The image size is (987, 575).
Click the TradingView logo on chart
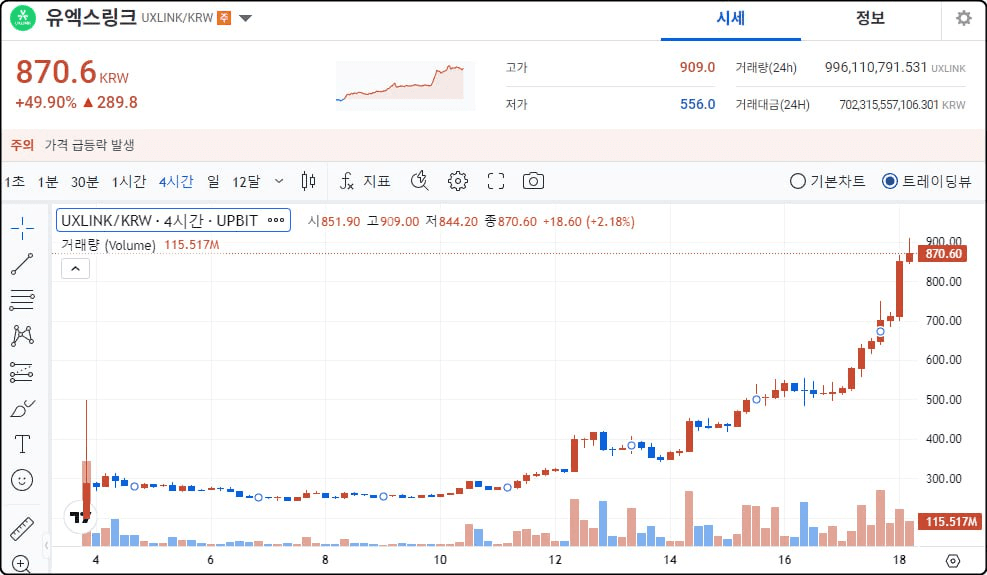81,517
